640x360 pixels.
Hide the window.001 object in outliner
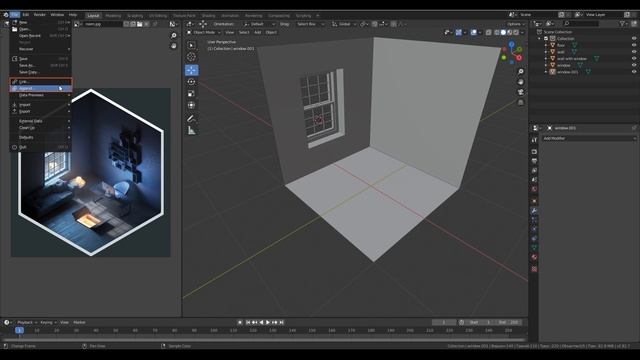point(634,71)
